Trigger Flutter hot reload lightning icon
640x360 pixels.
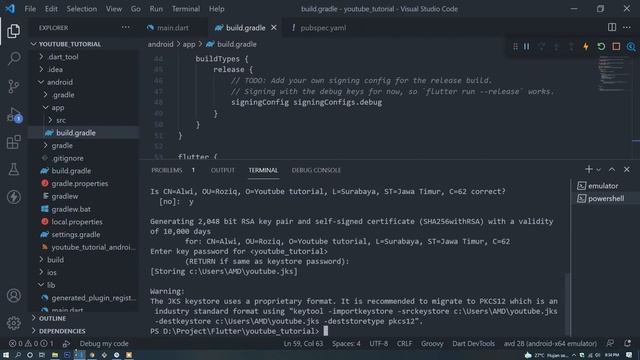(x=586, y=47)
